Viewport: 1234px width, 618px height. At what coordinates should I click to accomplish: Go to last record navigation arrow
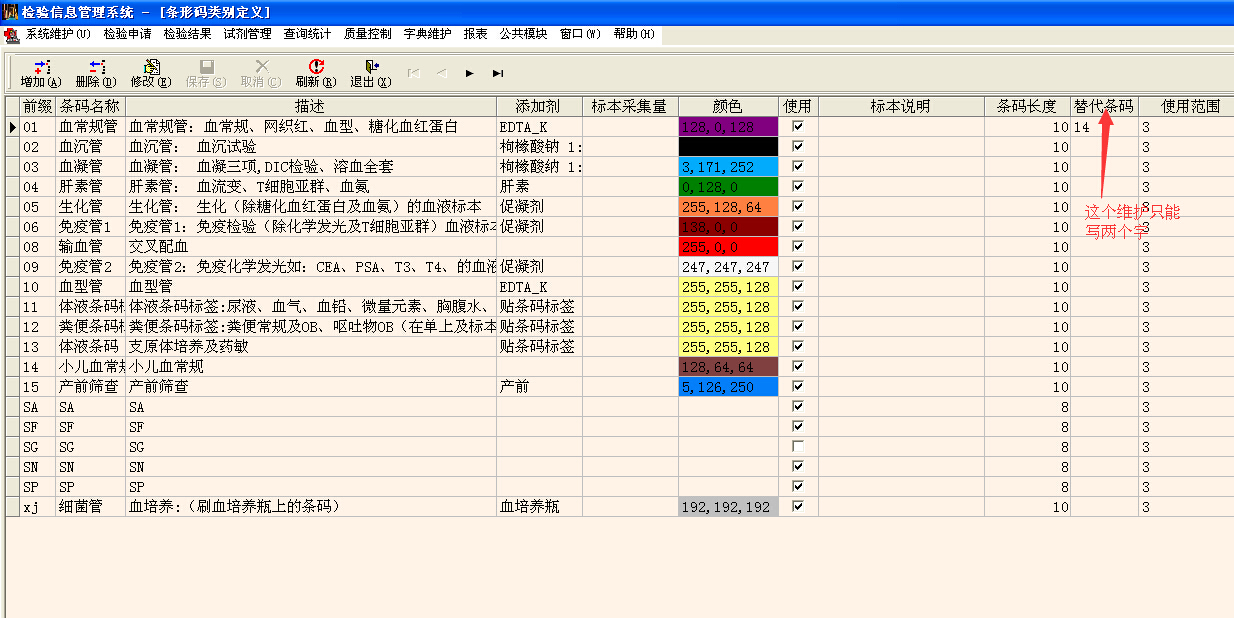coord(497,73)
